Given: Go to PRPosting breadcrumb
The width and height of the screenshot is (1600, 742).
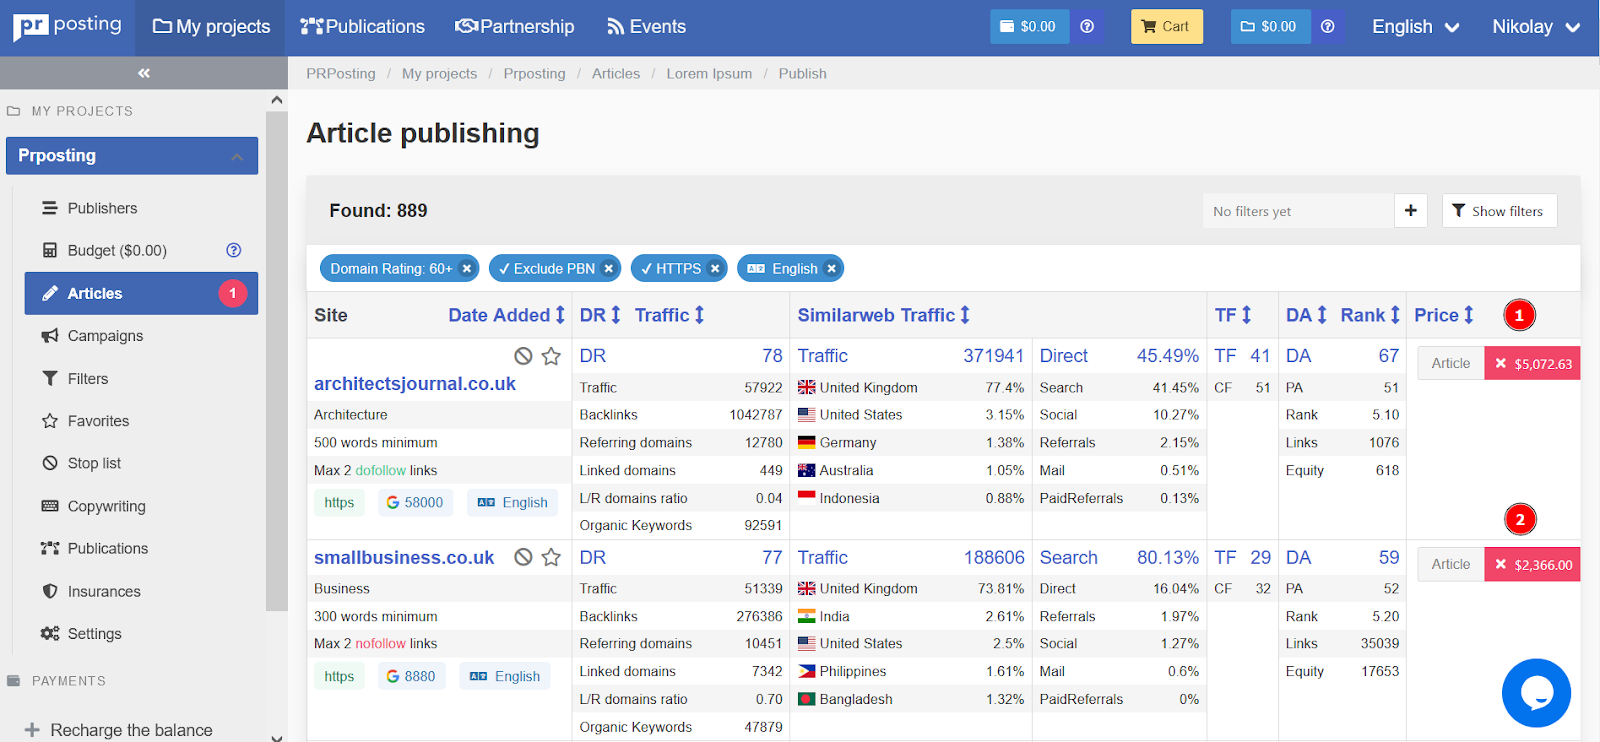Looking at the screenshot, I should 341,74.
